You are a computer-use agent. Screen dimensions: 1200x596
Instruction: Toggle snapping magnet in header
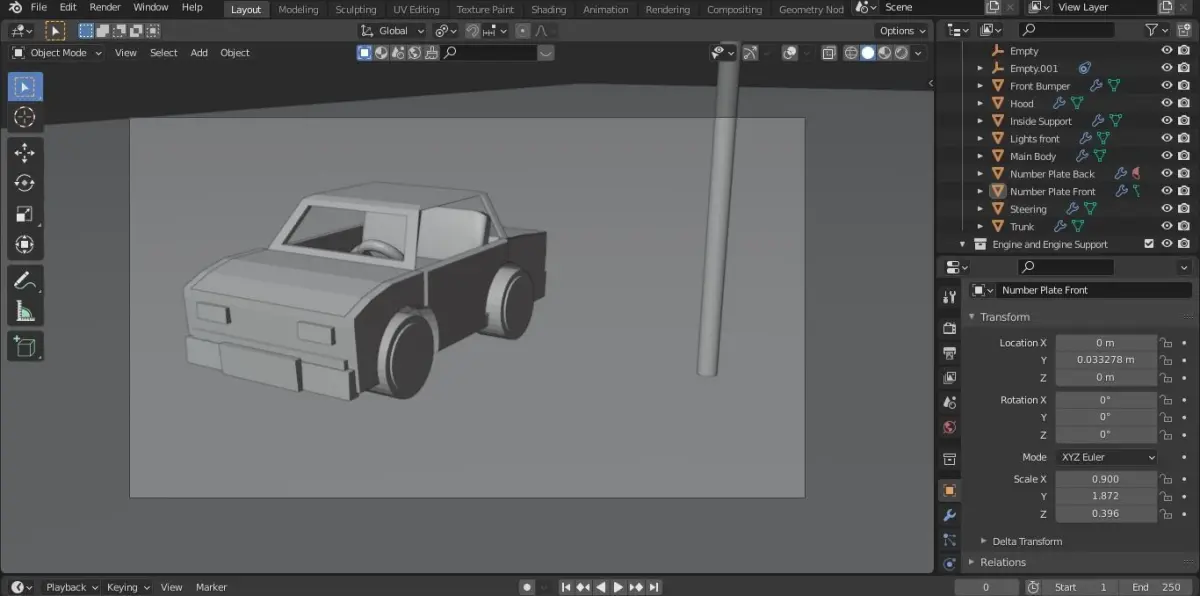pos(474,31)
